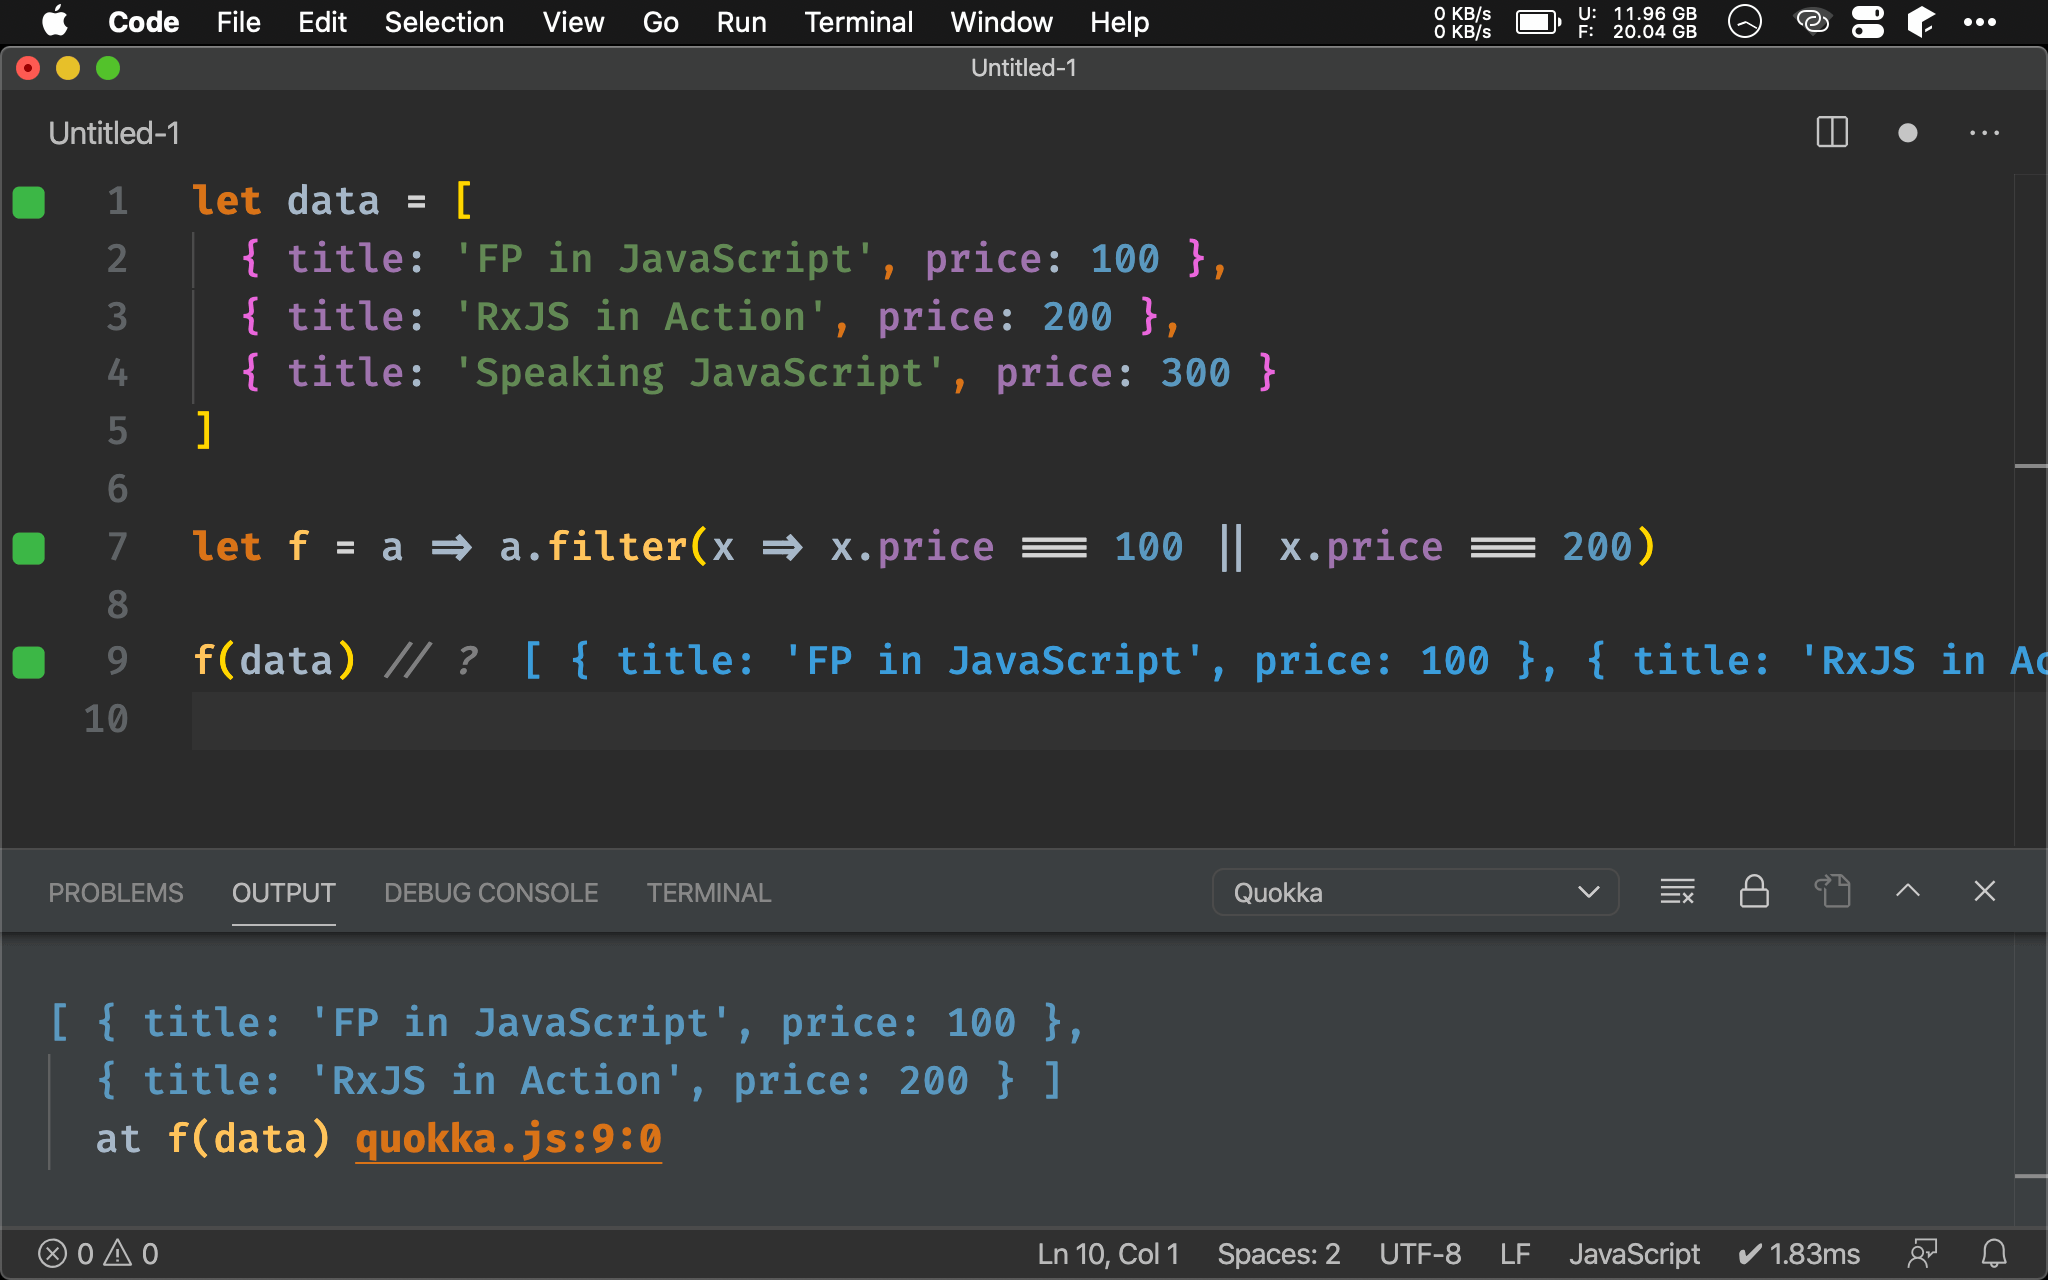Maximize the panel with the chevron up
Image resolution: width=2048 pixels, height=1280 pixels.
pyautogui.click(x=1908, y=891)
